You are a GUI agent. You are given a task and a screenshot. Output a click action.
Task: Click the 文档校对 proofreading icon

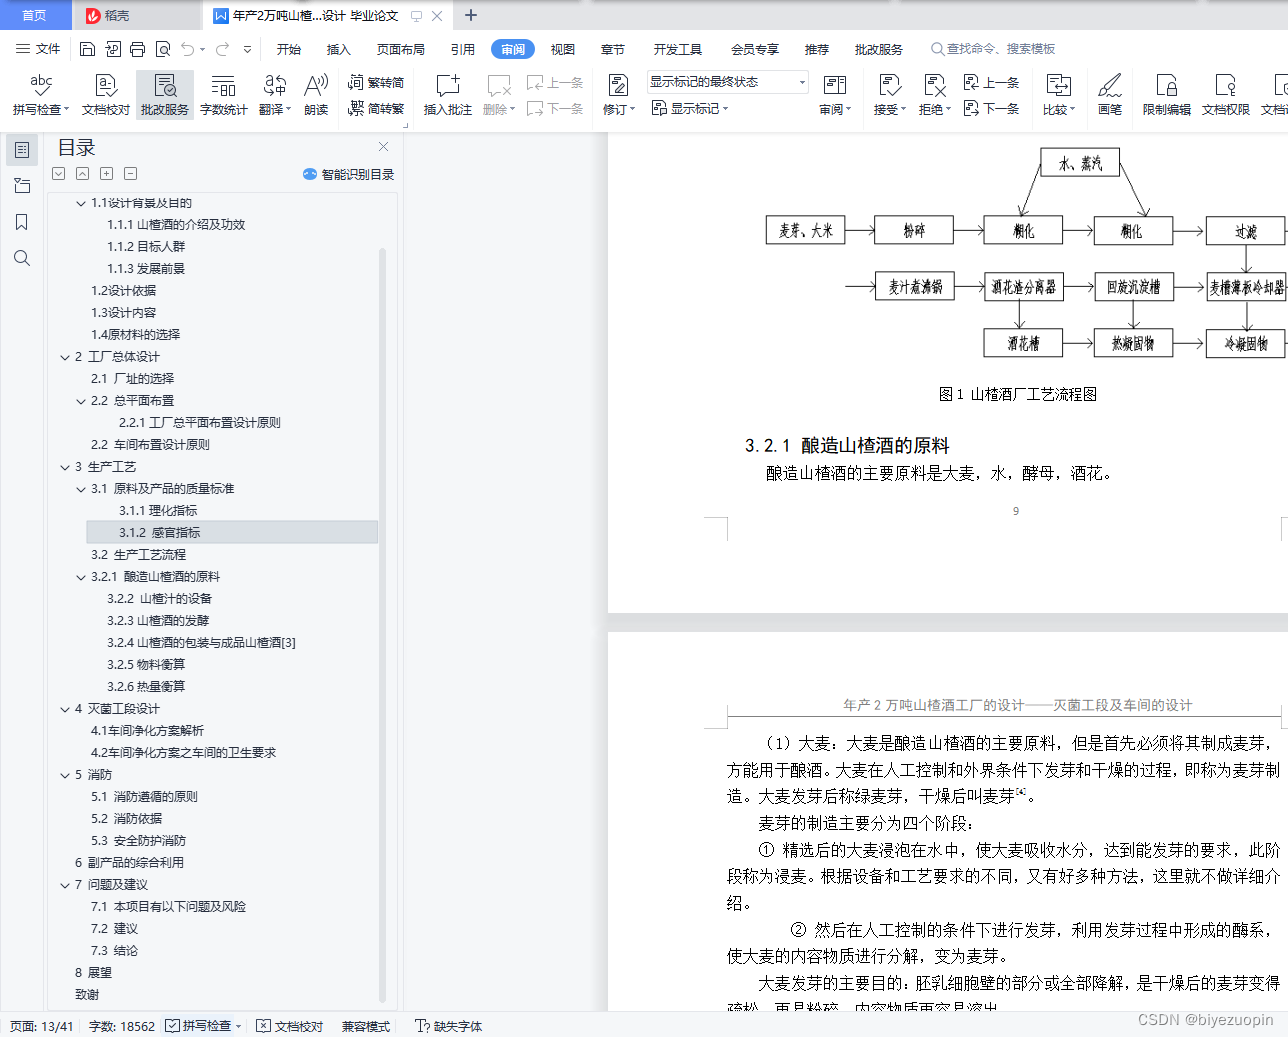pyautogui.click(x=106, y=95)
